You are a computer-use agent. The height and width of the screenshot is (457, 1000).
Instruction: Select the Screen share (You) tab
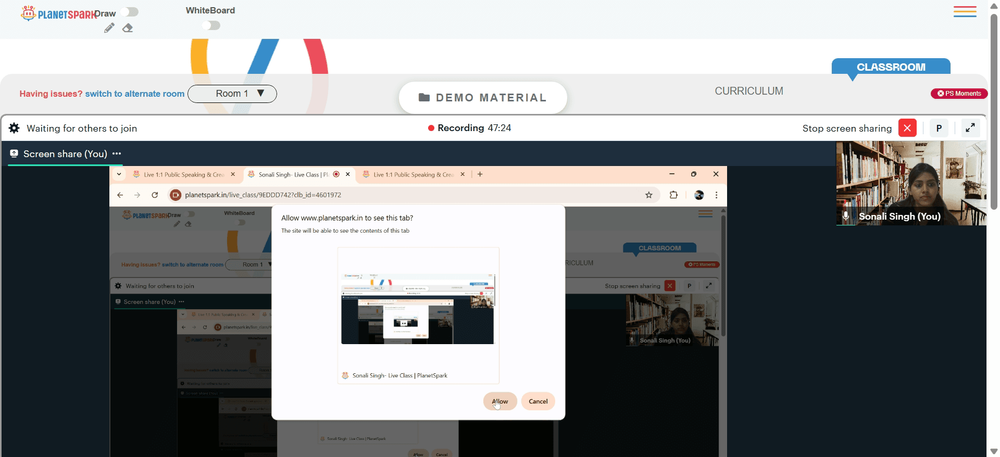click(x=65, y=154)
